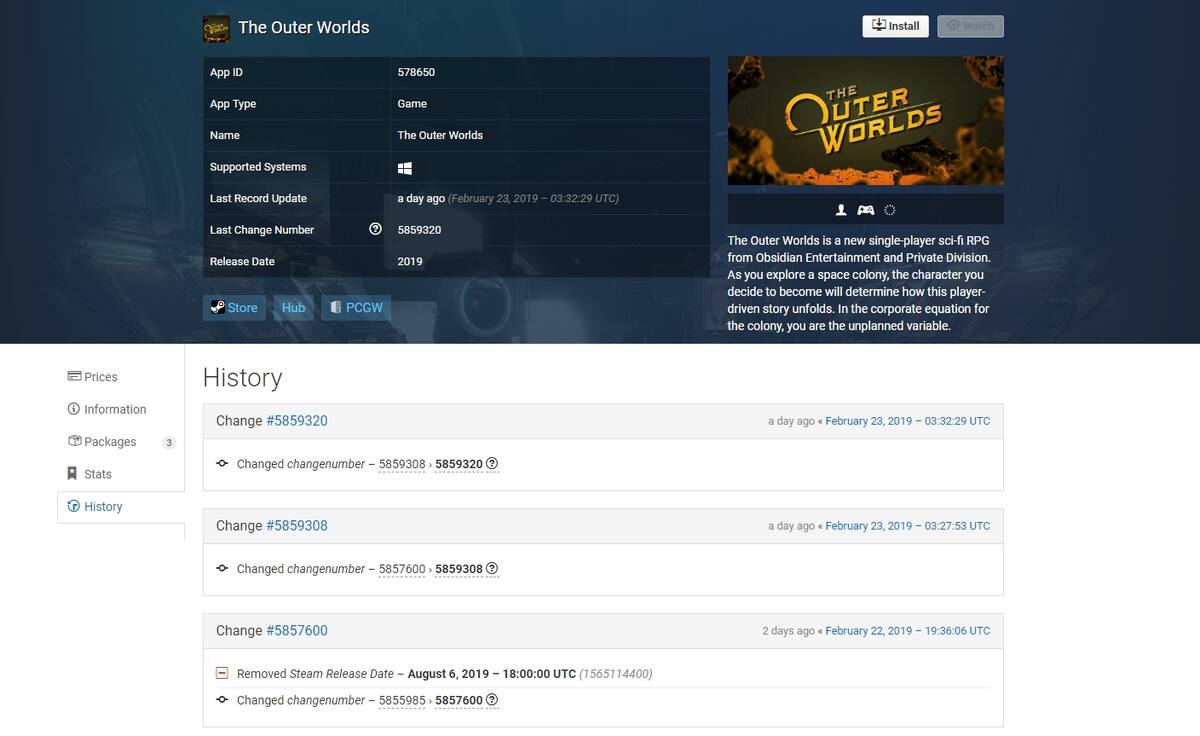Click the dotted circle icon under banner
Image resolution: width=1200 pixels, height=736 pixels.
(890, 210)
